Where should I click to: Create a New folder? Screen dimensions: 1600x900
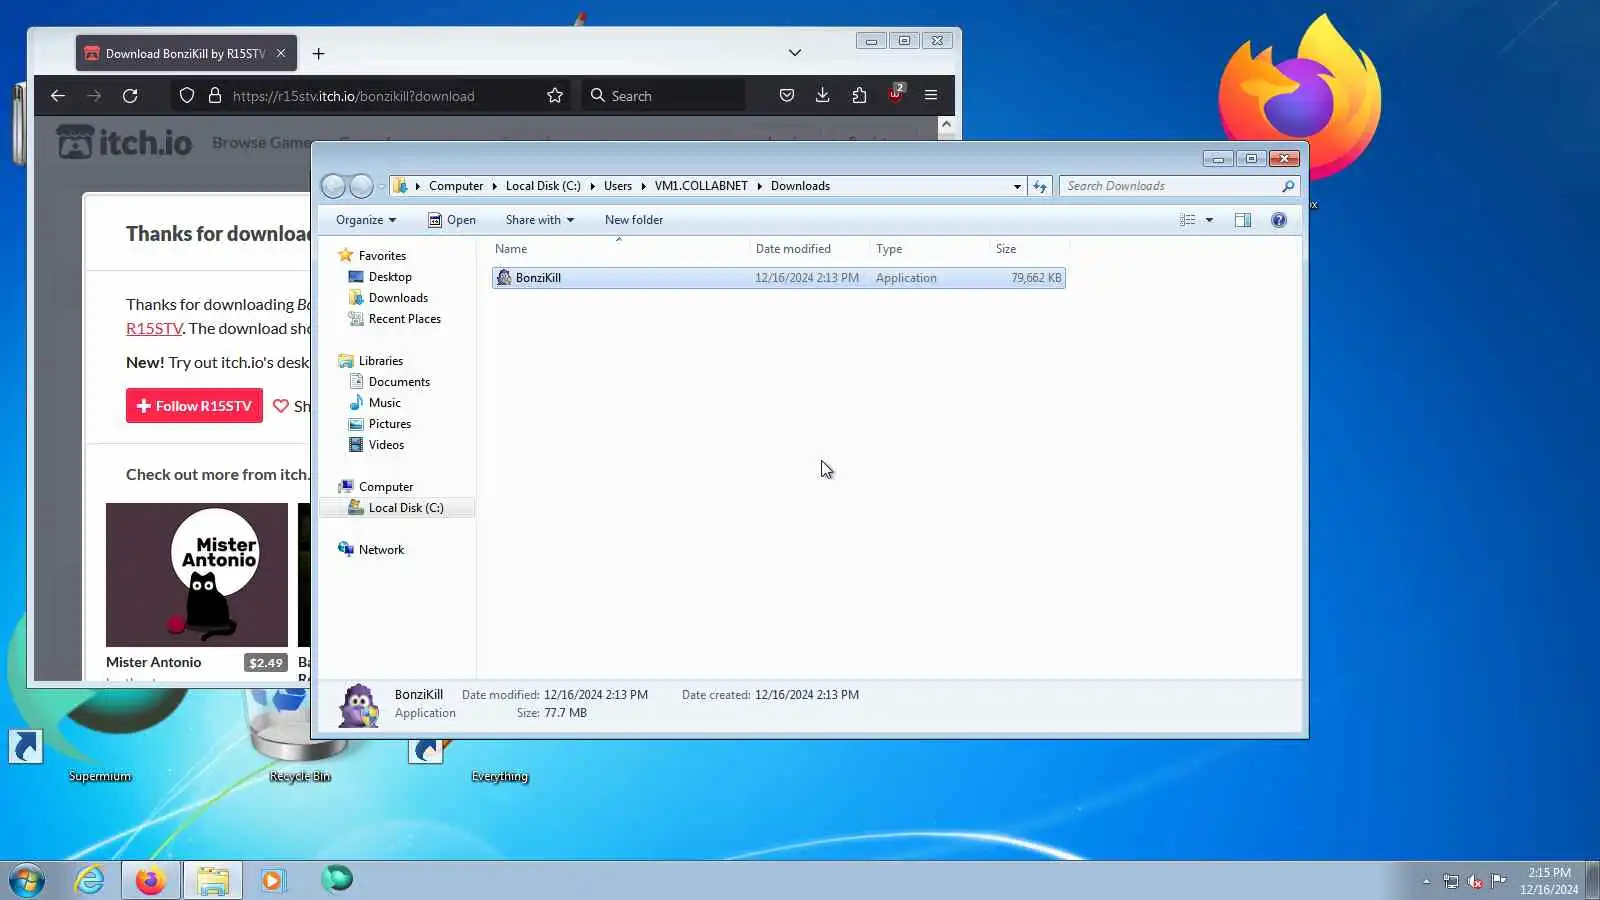(x=634, y=220)
